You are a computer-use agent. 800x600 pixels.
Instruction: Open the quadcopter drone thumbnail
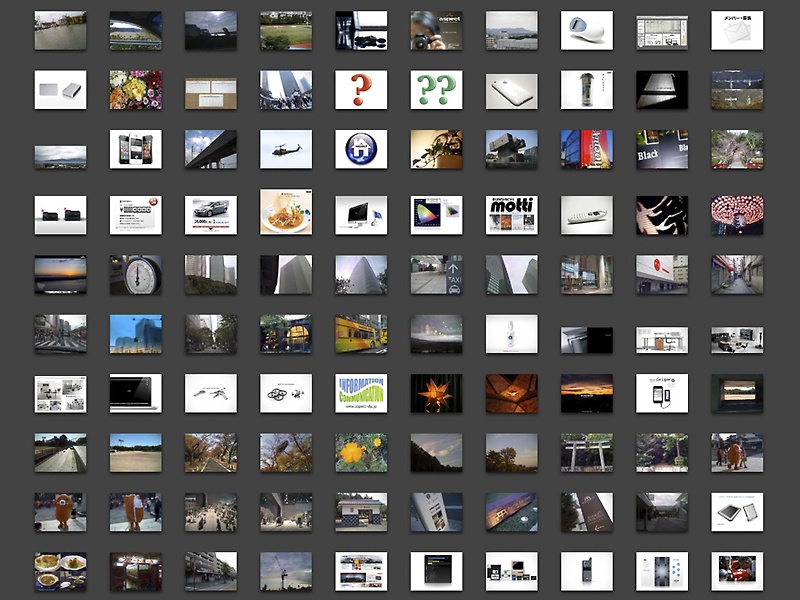click(x=286, y=393)
